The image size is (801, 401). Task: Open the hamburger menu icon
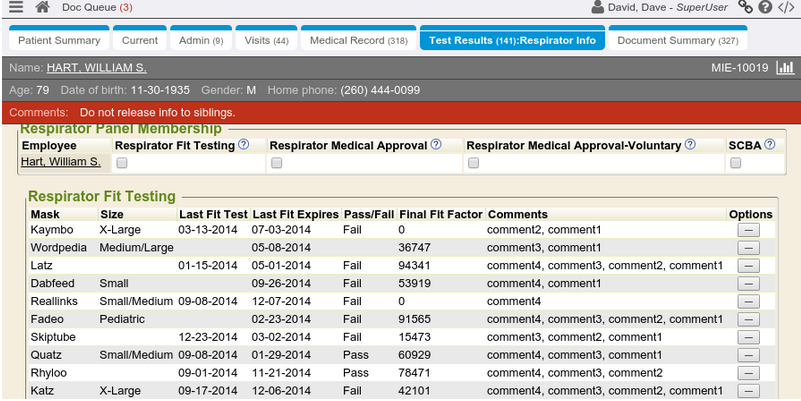click(15, 8)
